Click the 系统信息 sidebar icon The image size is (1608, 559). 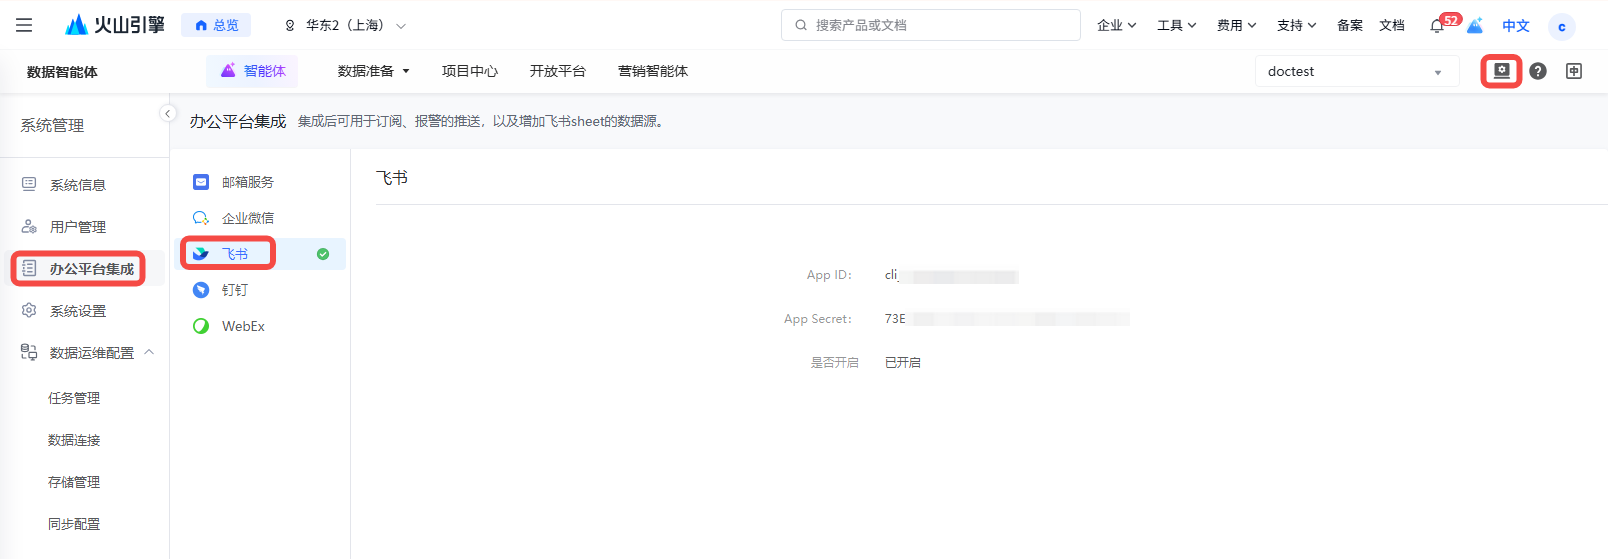click(29, 184)
